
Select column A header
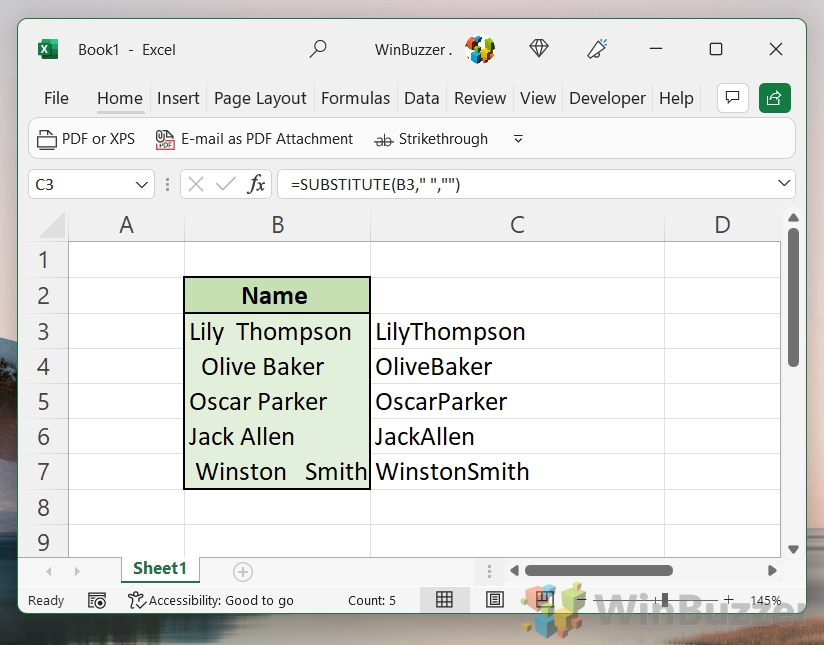coord(126,225)
